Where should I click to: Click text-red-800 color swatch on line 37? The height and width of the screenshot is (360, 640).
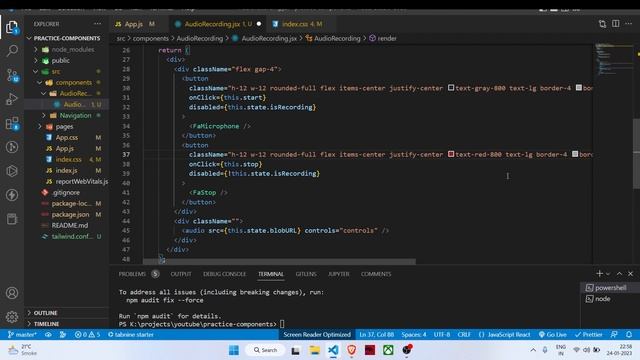(451, 154)
